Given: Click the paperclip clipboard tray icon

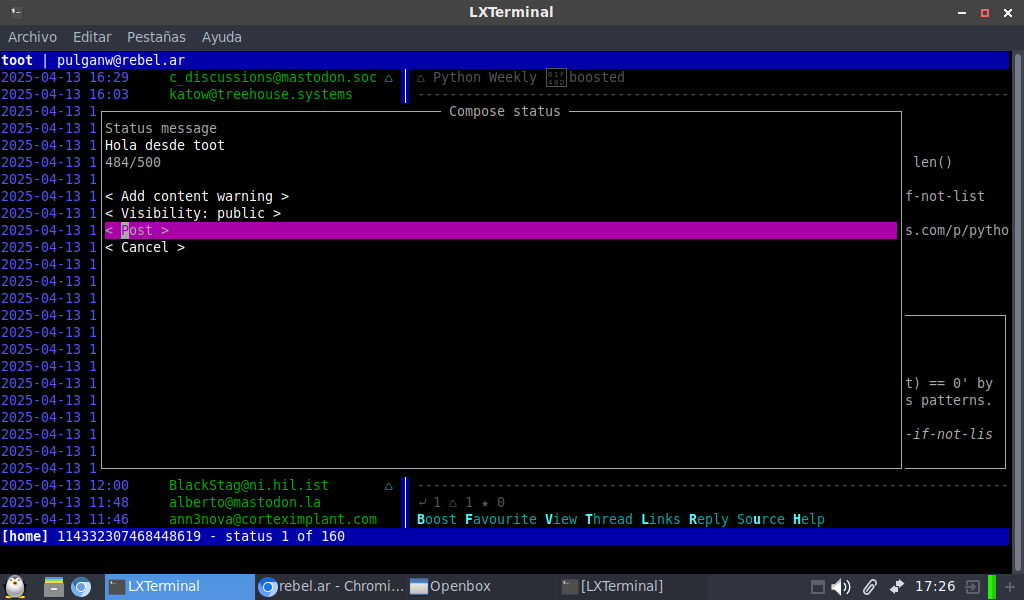Looking at the screenshot, I should (869, 587).
